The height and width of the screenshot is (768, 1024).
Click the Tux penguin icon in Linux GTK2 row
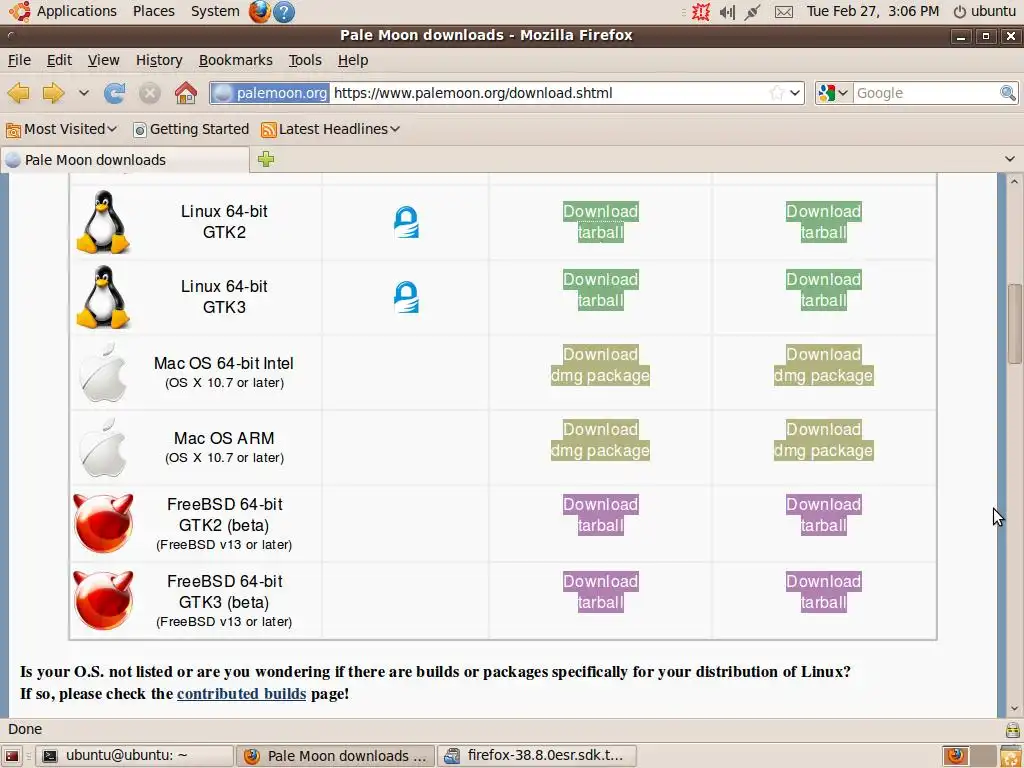click(x=103, y=222)
